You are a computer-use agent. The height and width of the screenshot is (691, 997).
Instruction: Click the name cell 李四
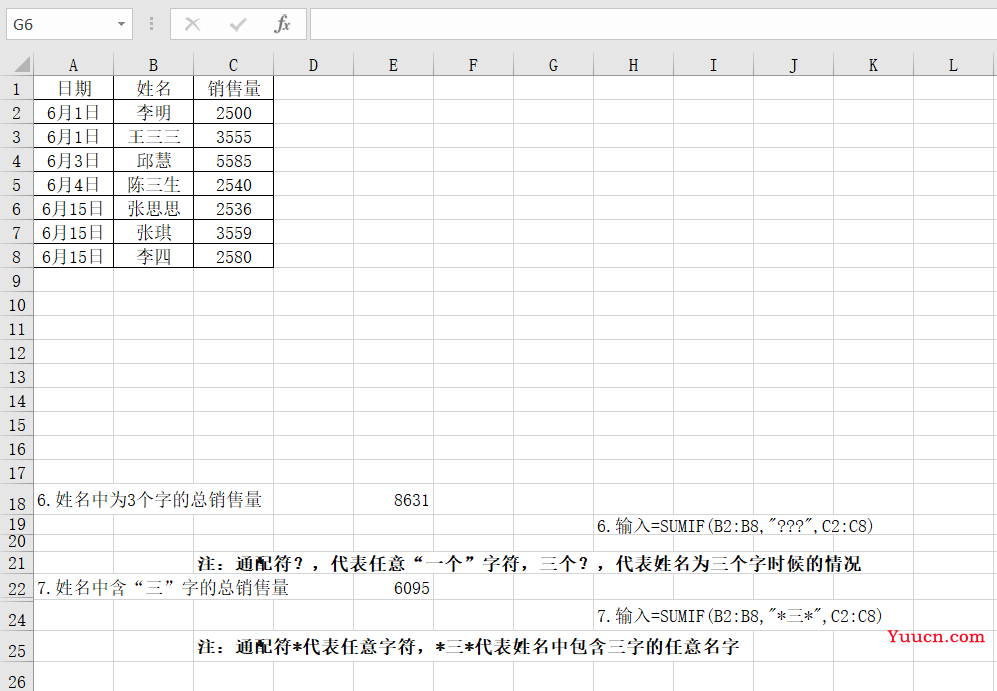[x=153, y=256]
